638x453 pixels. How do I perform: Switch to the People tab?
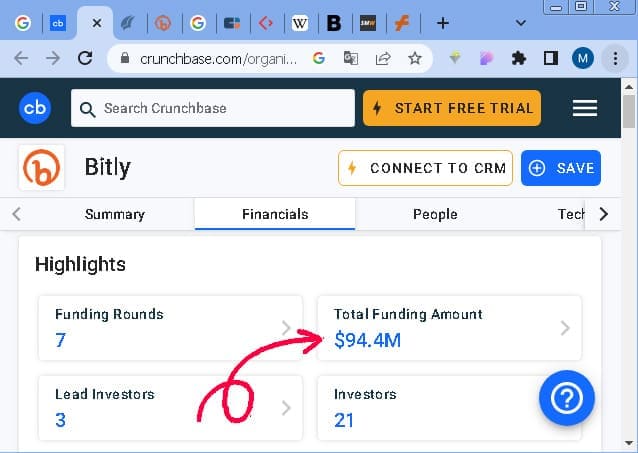point(435,214)
